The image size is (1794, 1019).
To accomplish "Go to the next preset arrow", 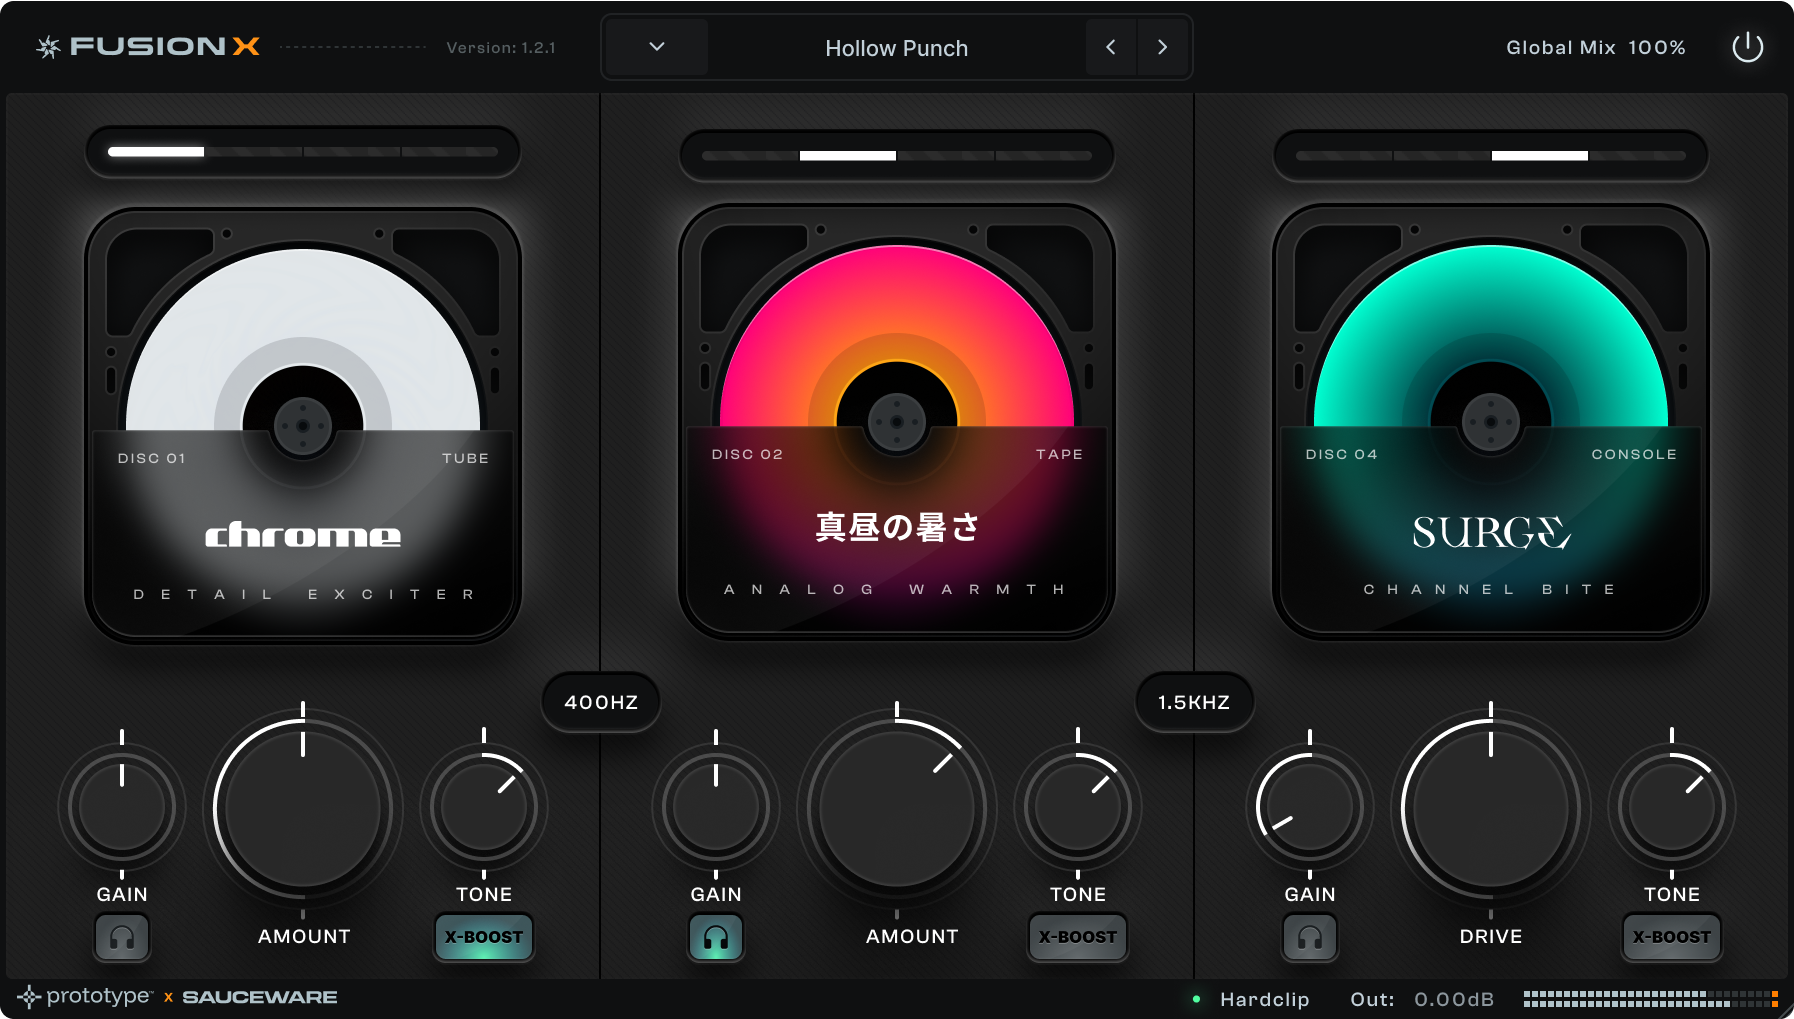I will coord(1162,47).
